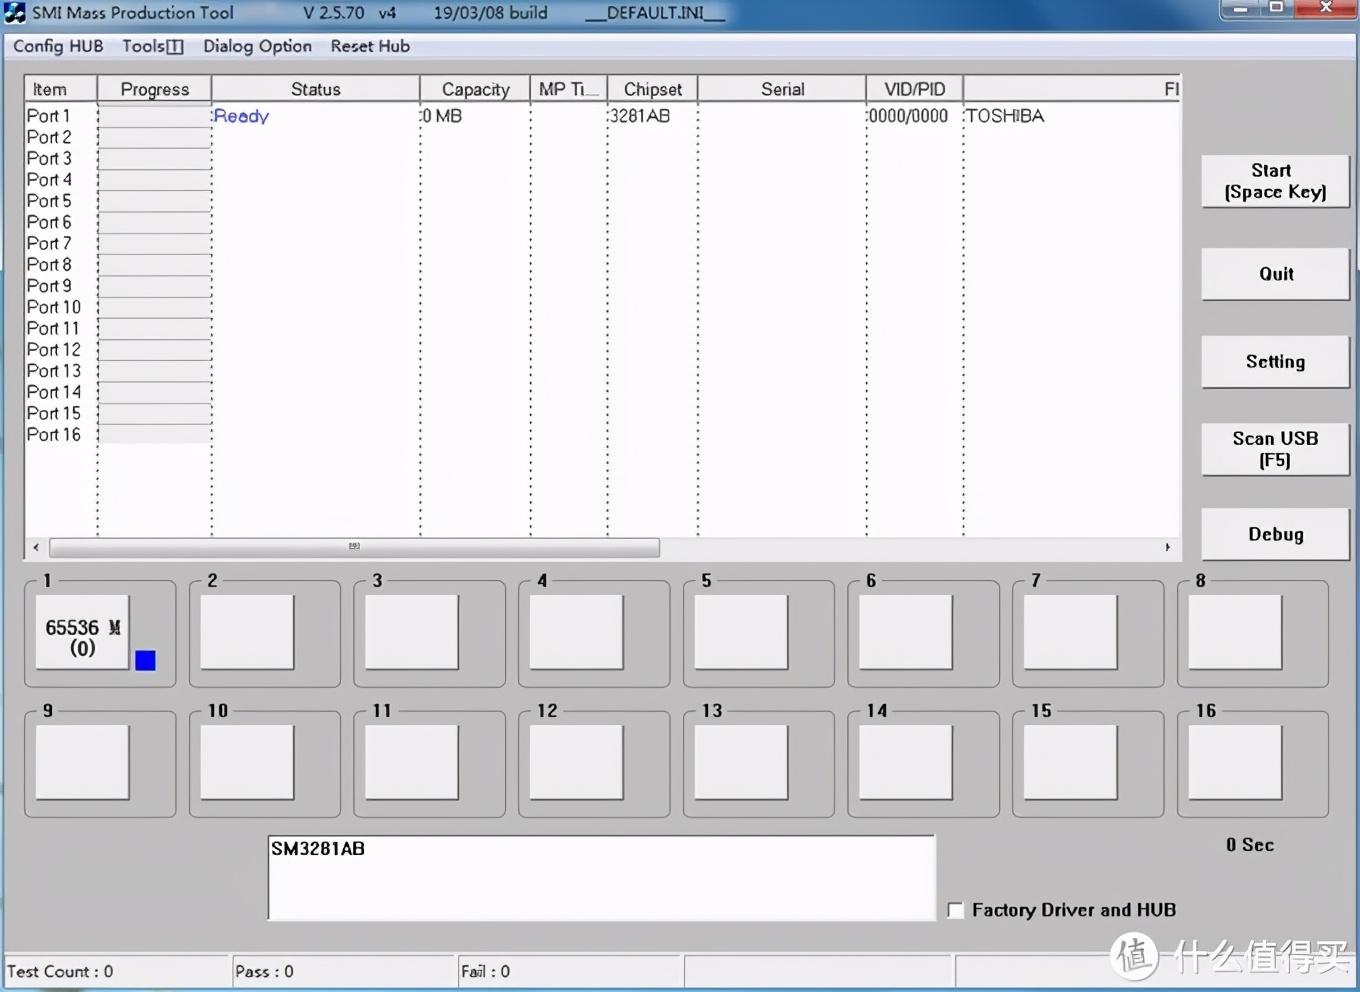Click the 65536 M port 1 slot button
Screen dimensions: 1360x992
point(82,632)
